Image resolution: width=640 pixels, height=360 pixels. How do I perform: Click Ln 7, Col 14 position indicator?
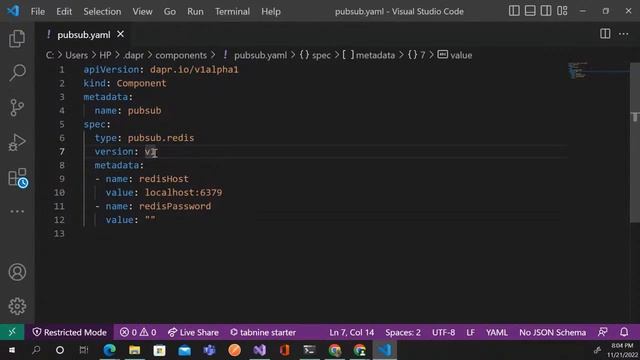pyautogui.click(x=351, y=332)
